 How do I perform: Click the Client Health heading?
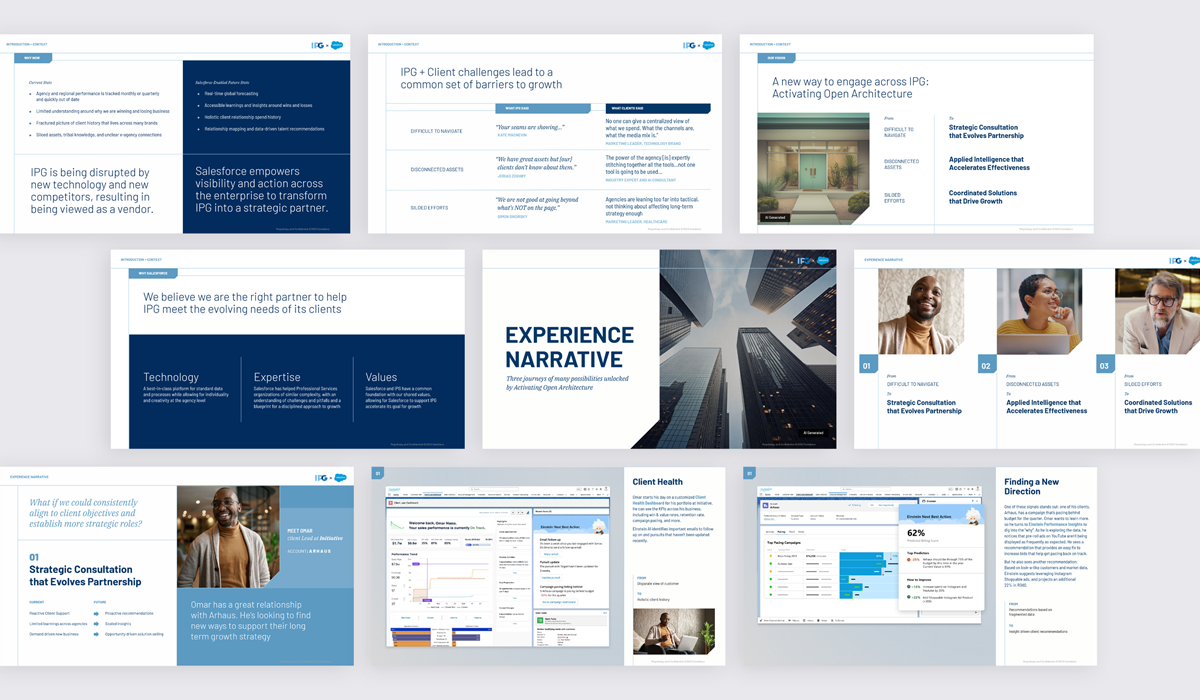pos(658,481)
